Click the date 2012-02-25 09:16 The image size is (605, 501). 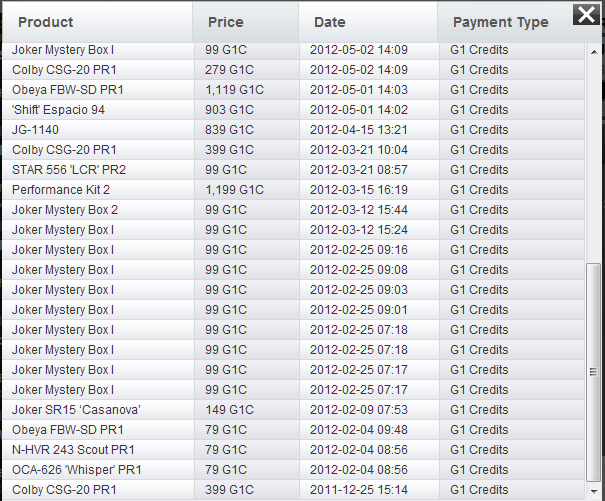tap(358, 250)
